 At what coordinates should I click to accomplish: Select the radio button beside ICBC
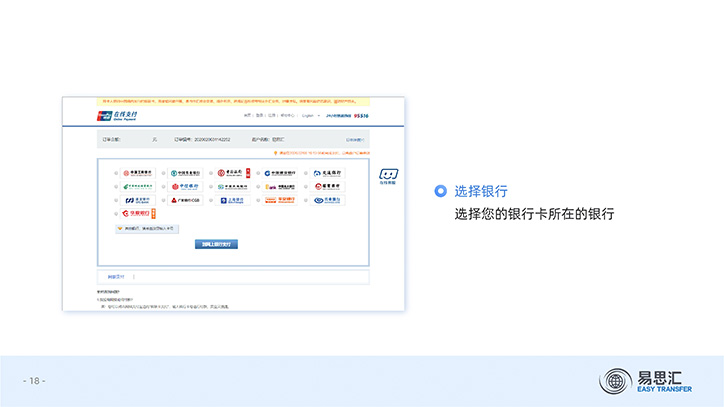(x=117, y=172)
